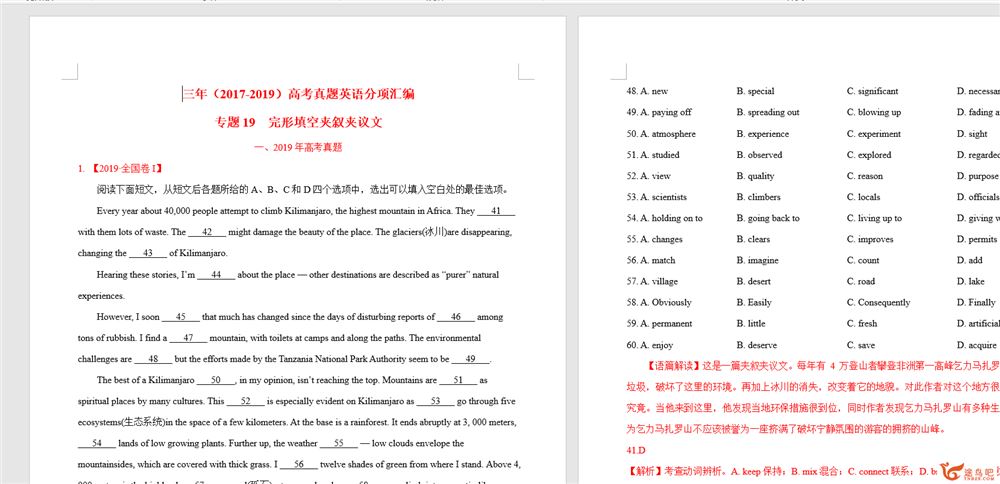Click blank 49 after 'seem to be'
This screenshot has height=484, width=1000.
(471, 359)
